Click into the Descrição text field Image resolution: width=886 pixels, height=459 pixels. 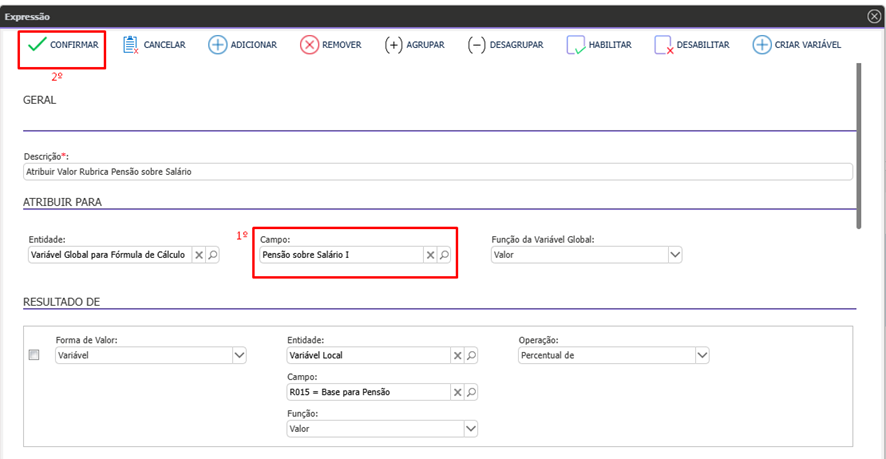pyautogui.click(x=437, y=171)
